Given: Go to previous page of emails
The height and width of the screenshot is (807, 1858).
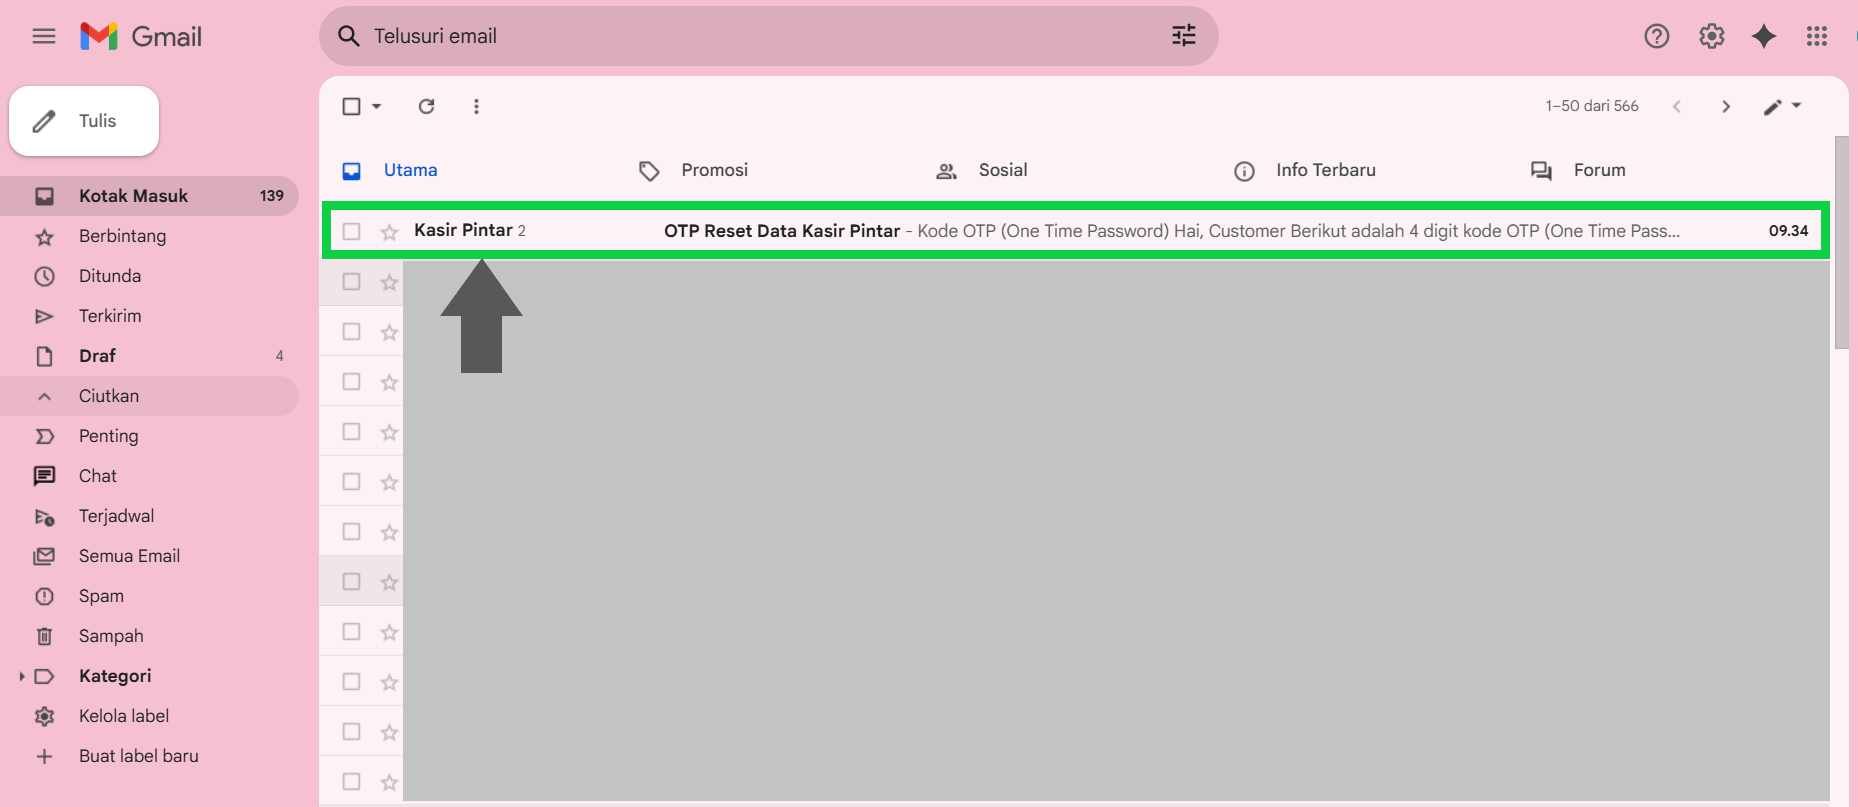Looking at the screenshot, I should (1677, 106).
